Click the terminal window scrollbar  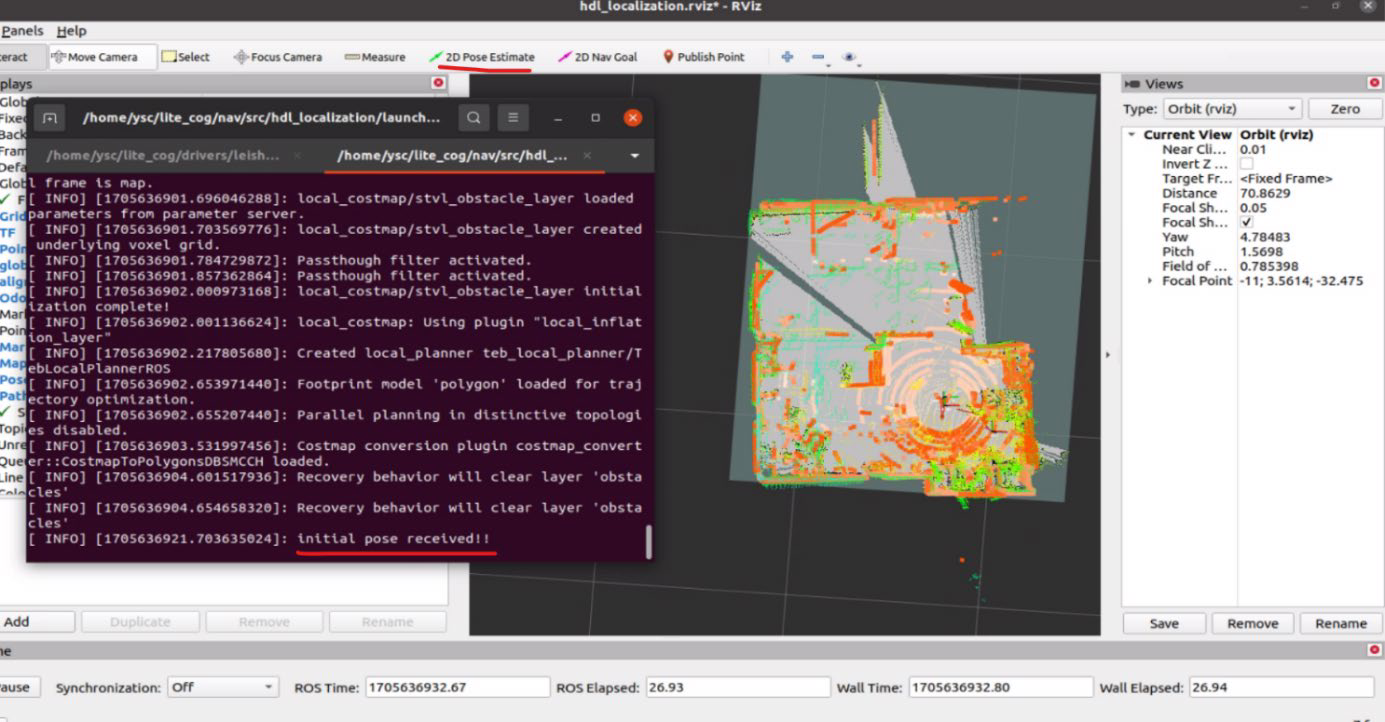pyautogui.click(x=649, y=541)
